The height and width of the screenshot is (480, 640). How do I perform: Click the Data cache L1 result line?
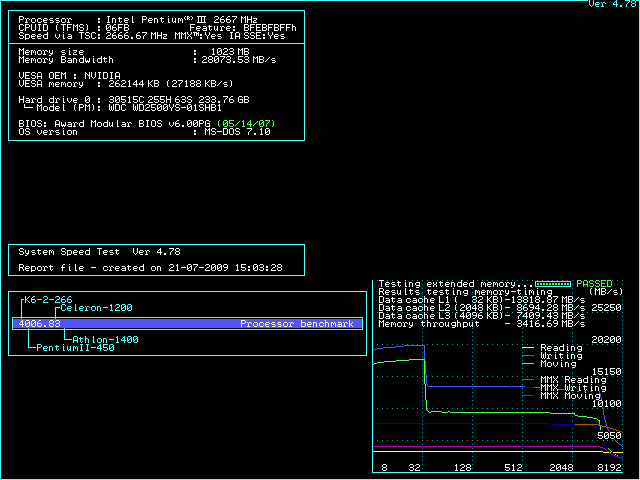(482, 300)
